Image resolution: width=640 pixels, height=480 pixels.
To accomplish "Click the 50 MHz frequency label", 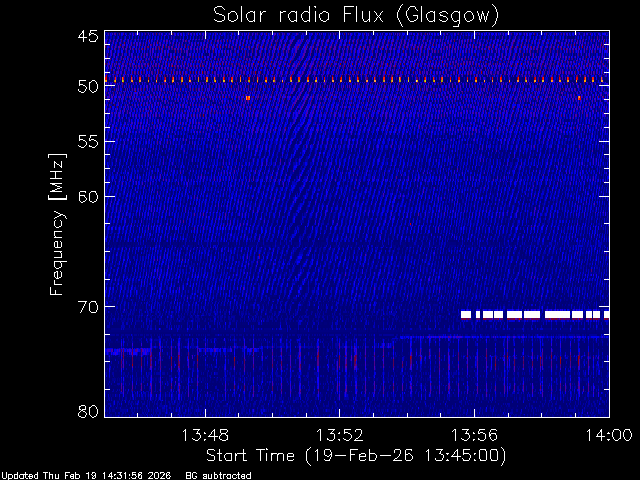I will click(x=88, y=87).
